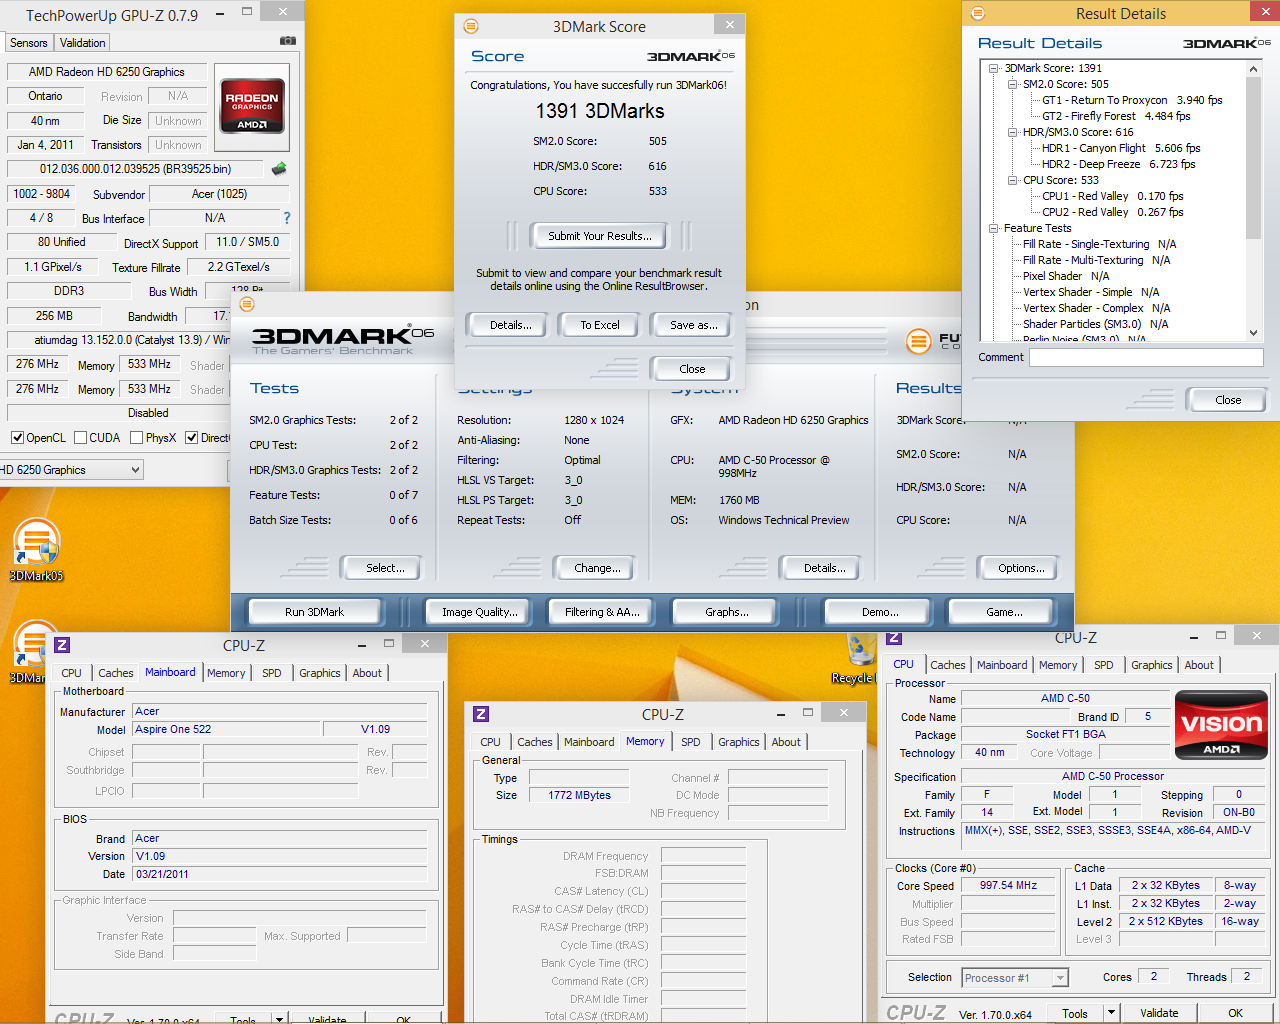This screenshot has width=1280, height=1024.
Task: Click the Radeon Graphics AMD logo in GPU-Z
Action: tap(252, 105)
